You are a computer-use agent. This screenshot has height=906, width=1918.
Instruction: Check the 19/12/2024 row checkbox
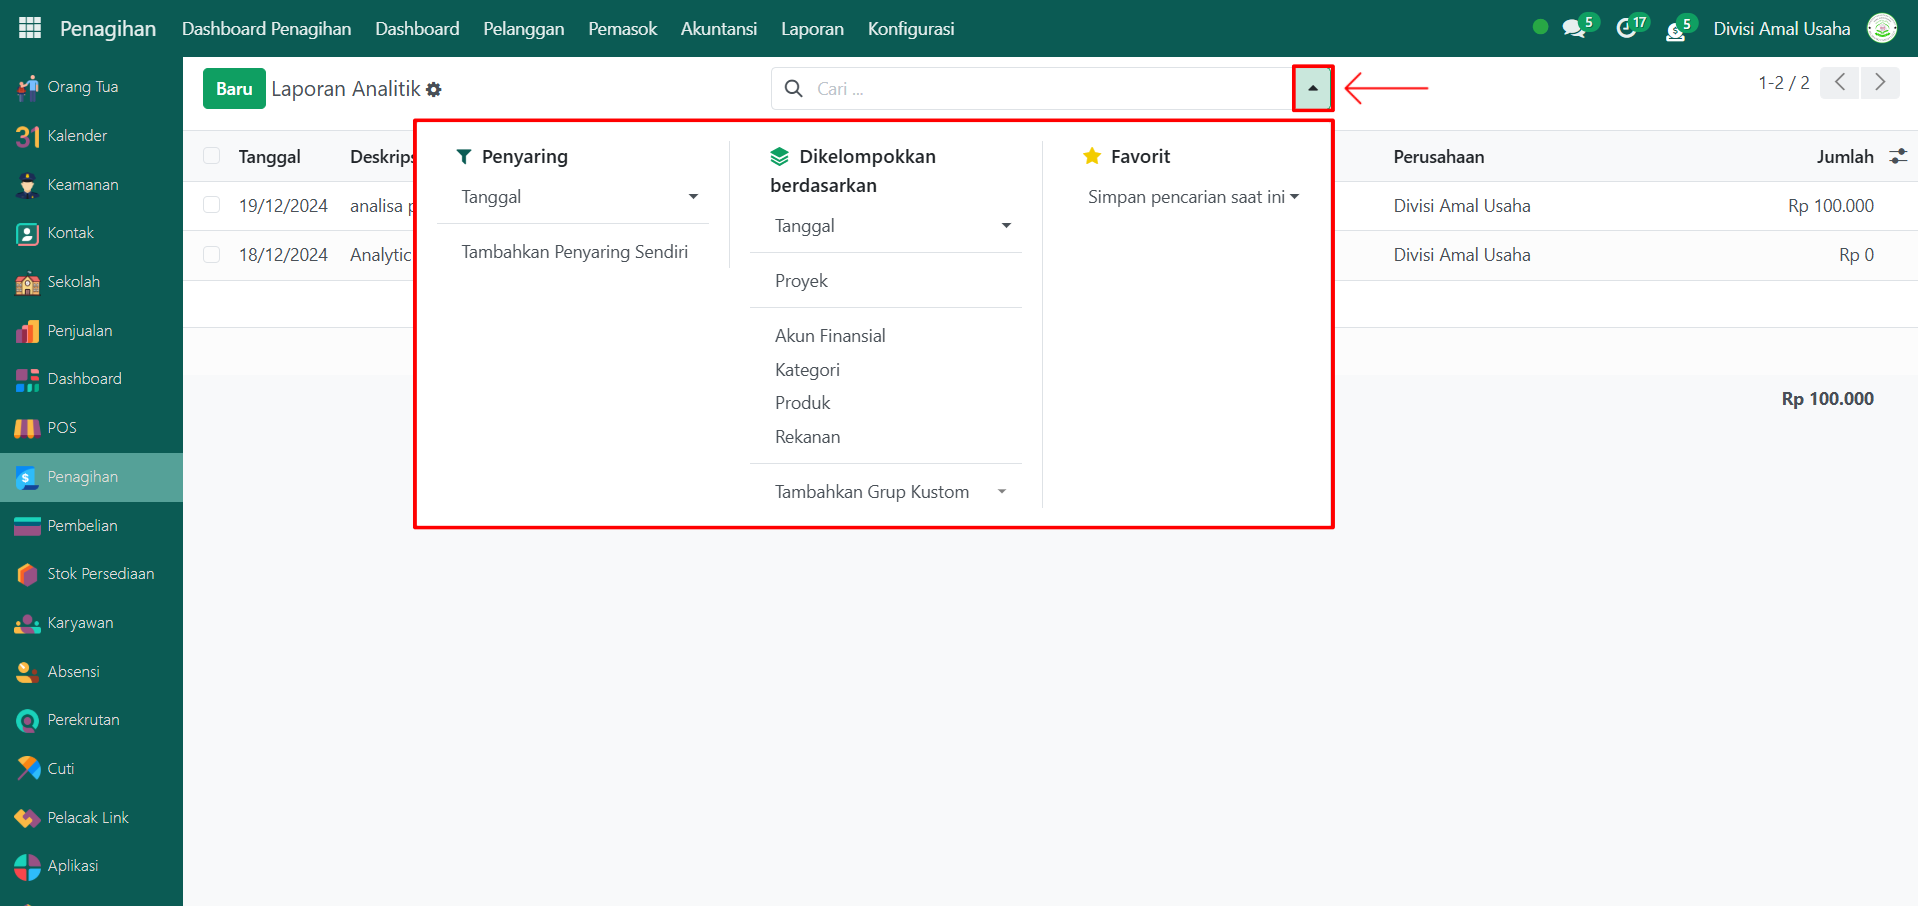[x=212, y=205]
